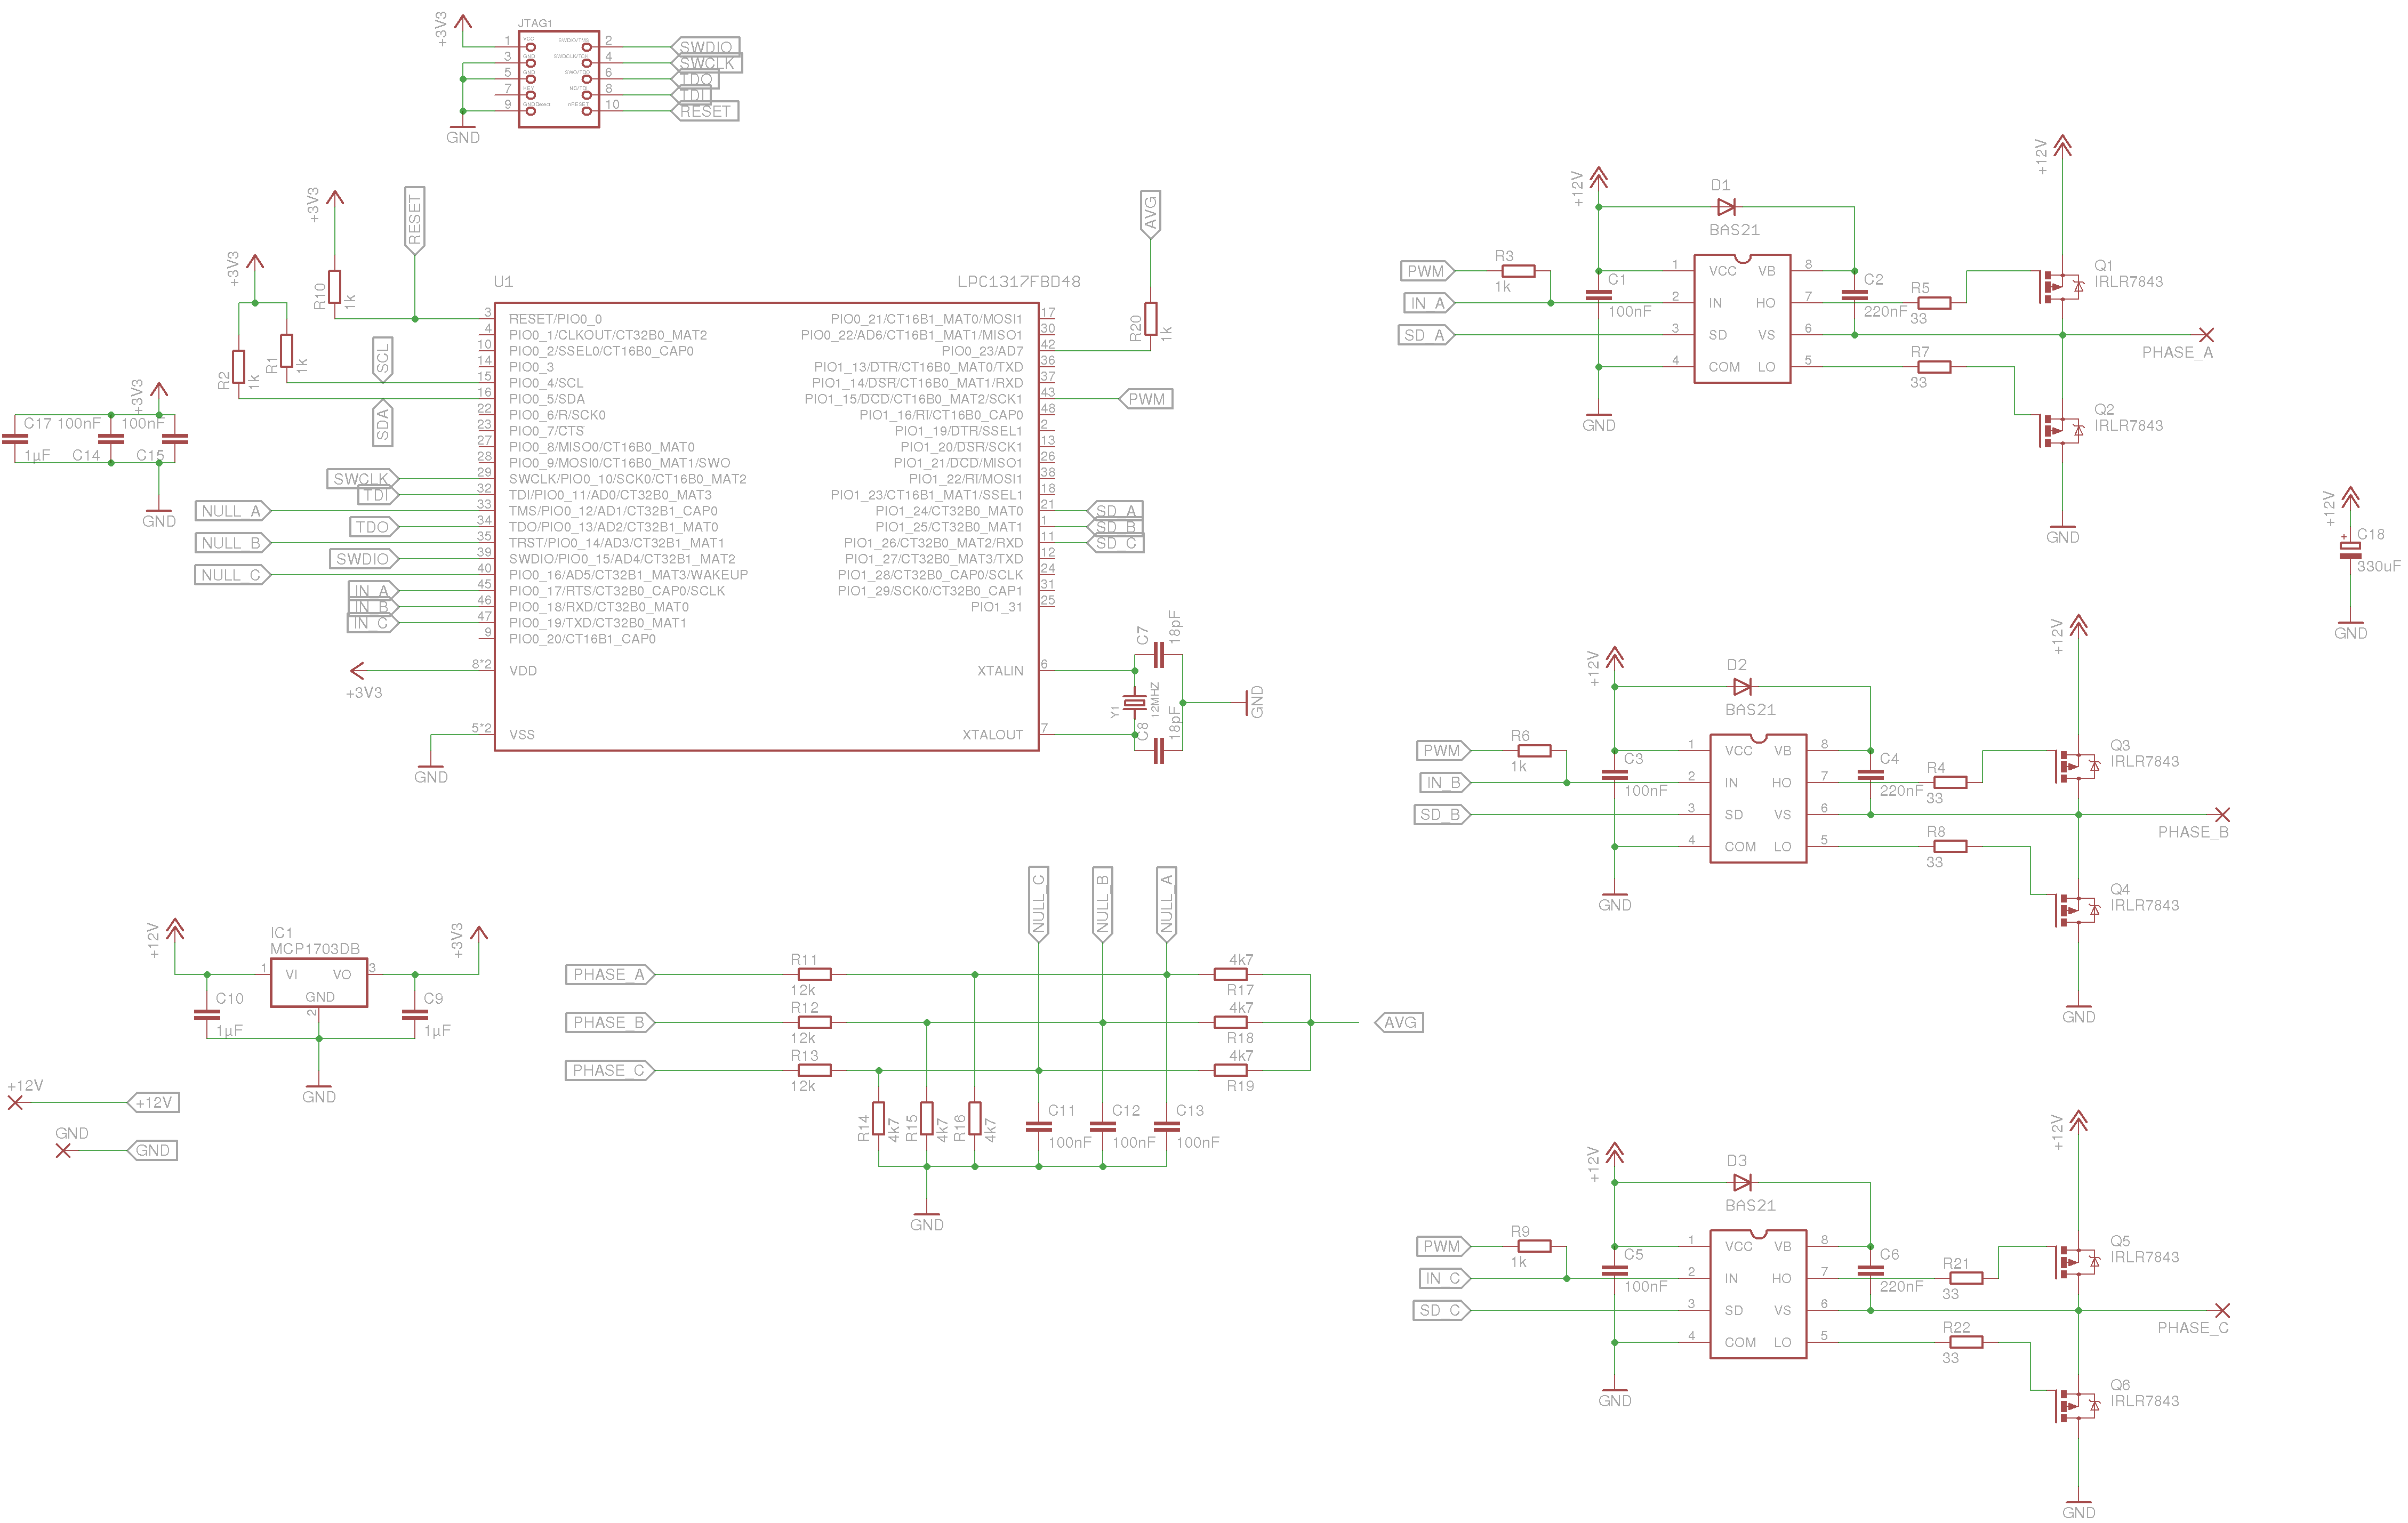Click resistor R11 12k symbol
Image resolution: width=2408 pixels, height=1523 pixels.
click(815, 975)
